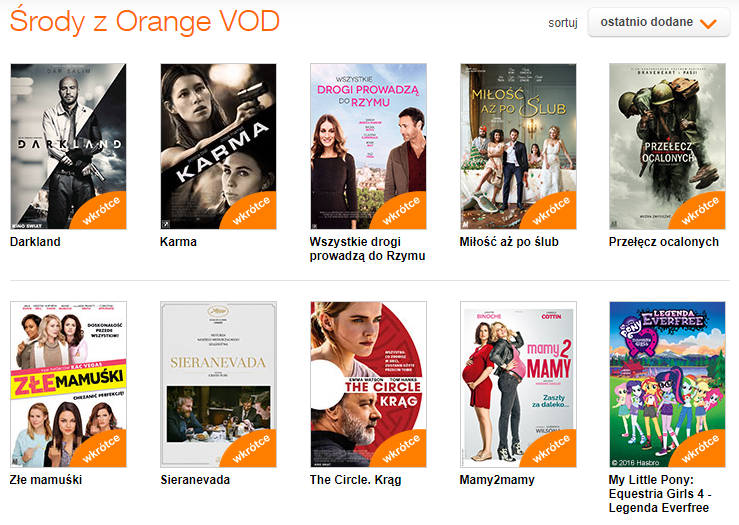Open the 'Przełęcz ocalonych' poster

[x=667, y=147]
